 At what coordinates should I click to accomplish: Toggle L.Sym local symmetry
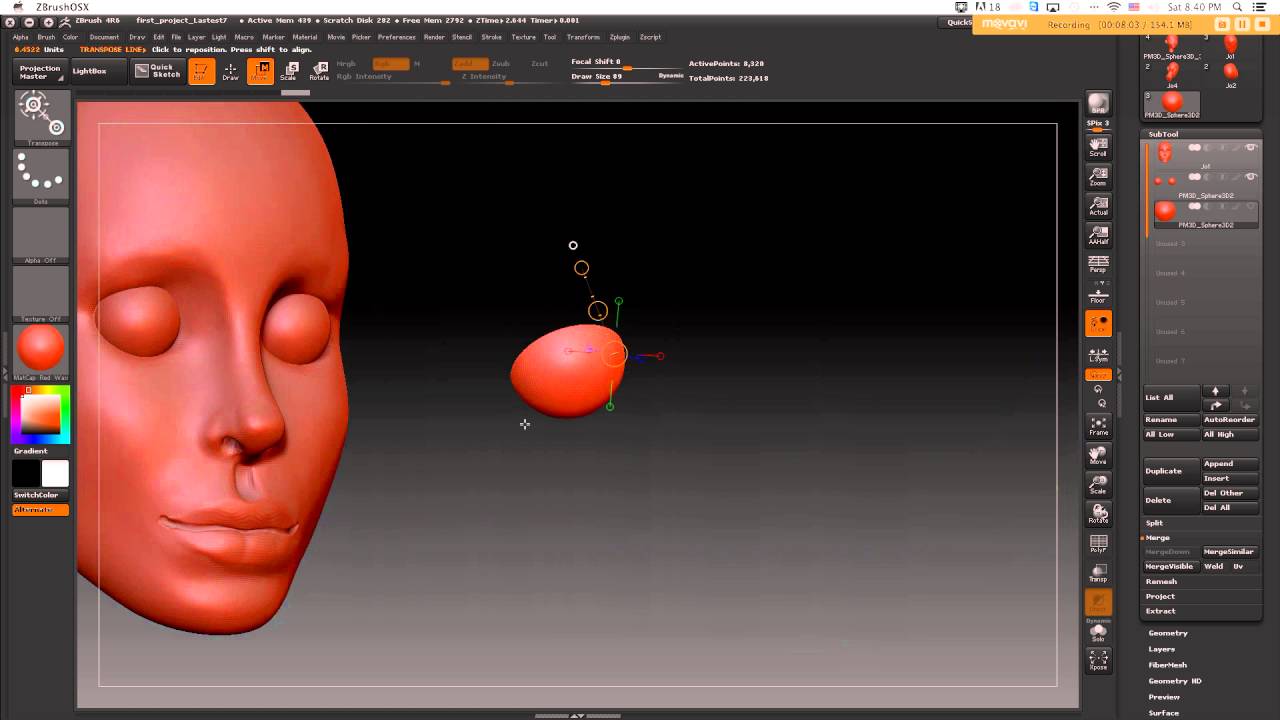(x=1098, y=354)
